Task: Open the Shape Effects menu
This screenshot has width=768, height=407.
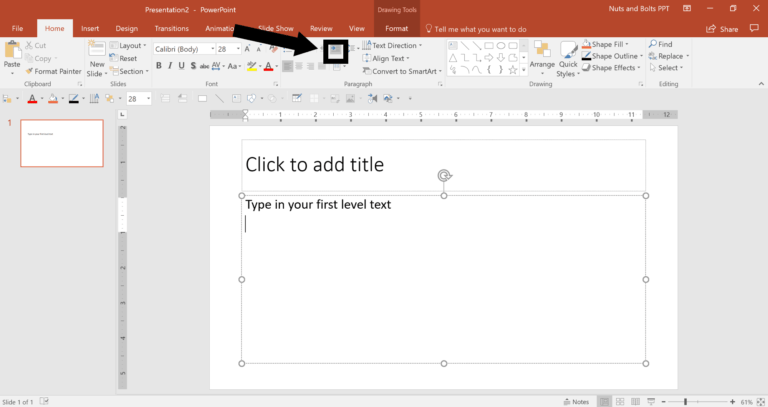Action: point(611,68)
